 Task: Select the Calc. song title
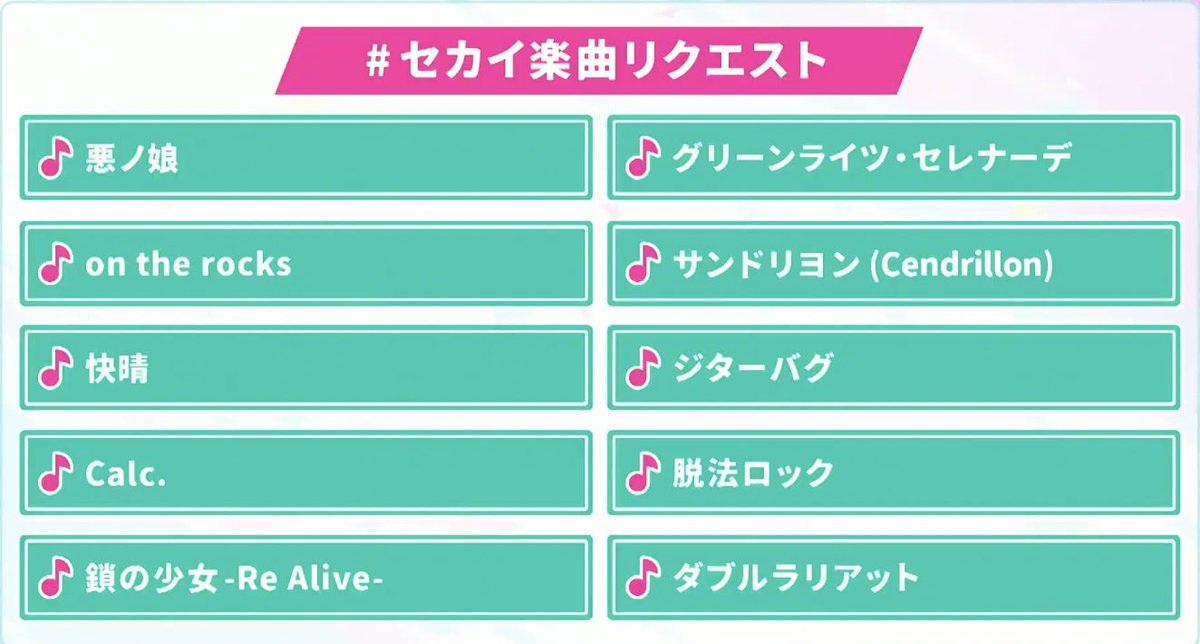126,473
